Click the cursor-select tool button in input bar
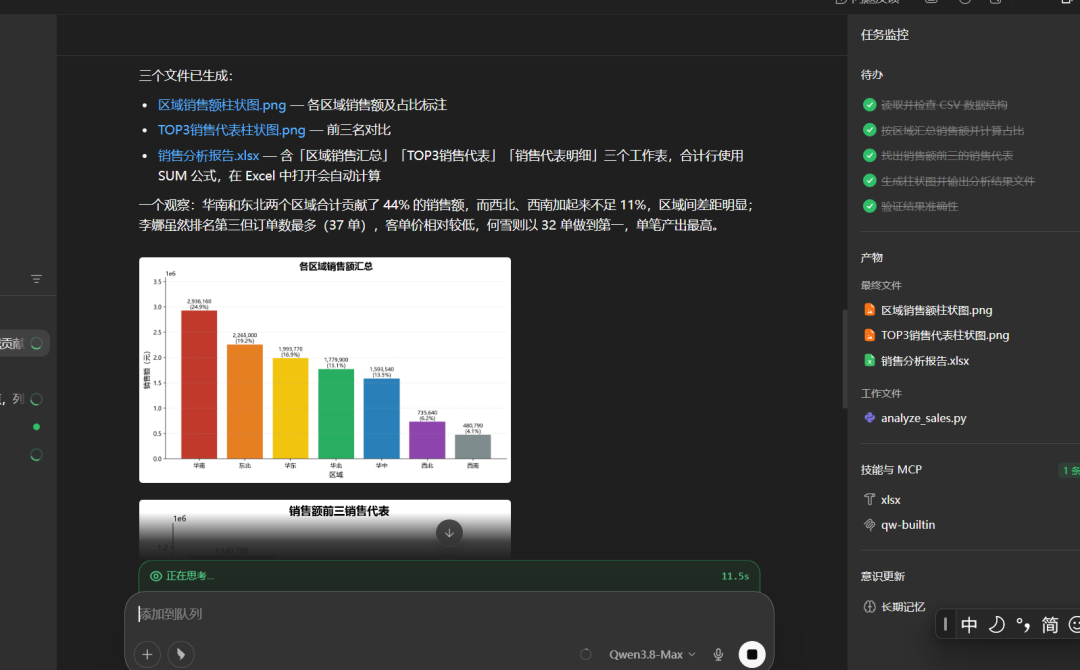Screen dimensions: 1080x670 (181, 654)
